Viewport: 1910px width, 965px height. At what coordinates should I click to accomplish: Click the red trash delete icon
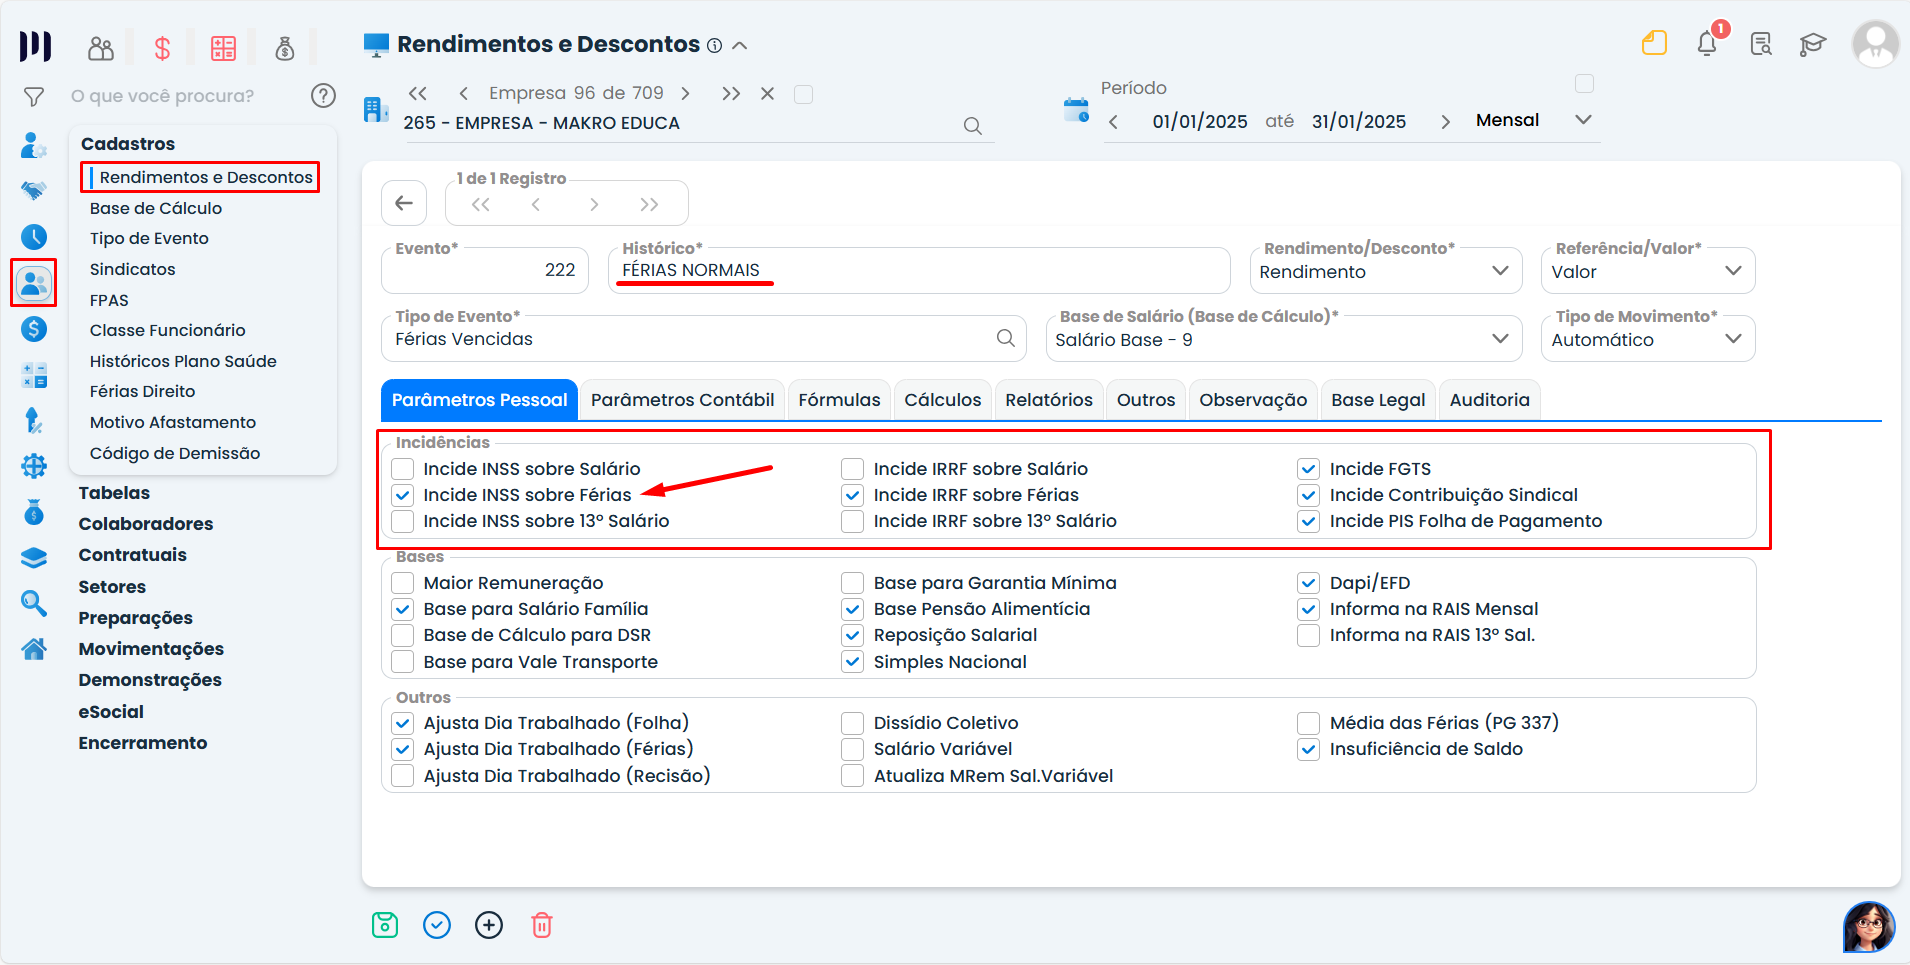tap(541, 925)
